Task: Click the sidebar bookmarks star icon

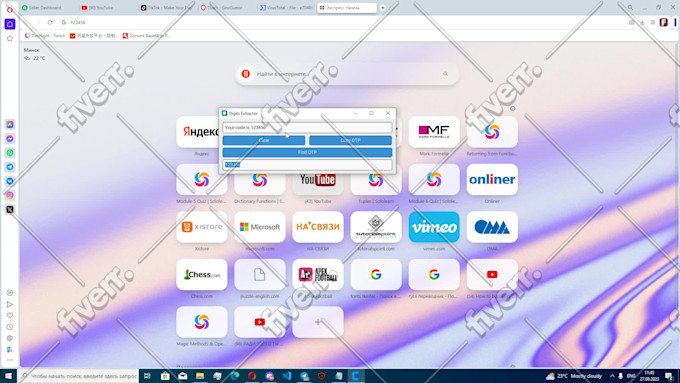Action: (x=10, y=39)
